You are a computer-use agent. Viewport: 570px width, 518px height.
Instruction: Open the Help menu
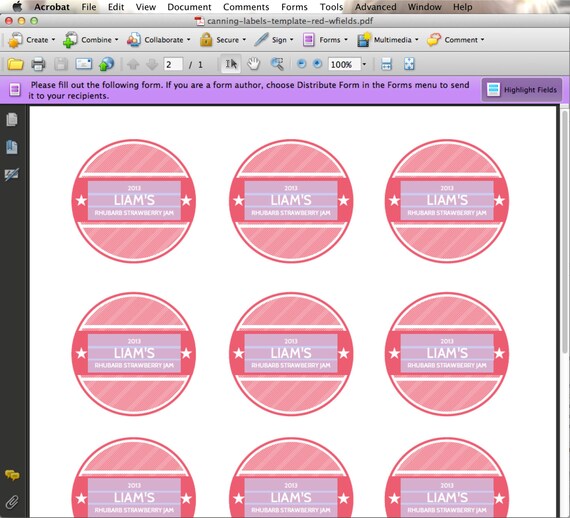462,7
